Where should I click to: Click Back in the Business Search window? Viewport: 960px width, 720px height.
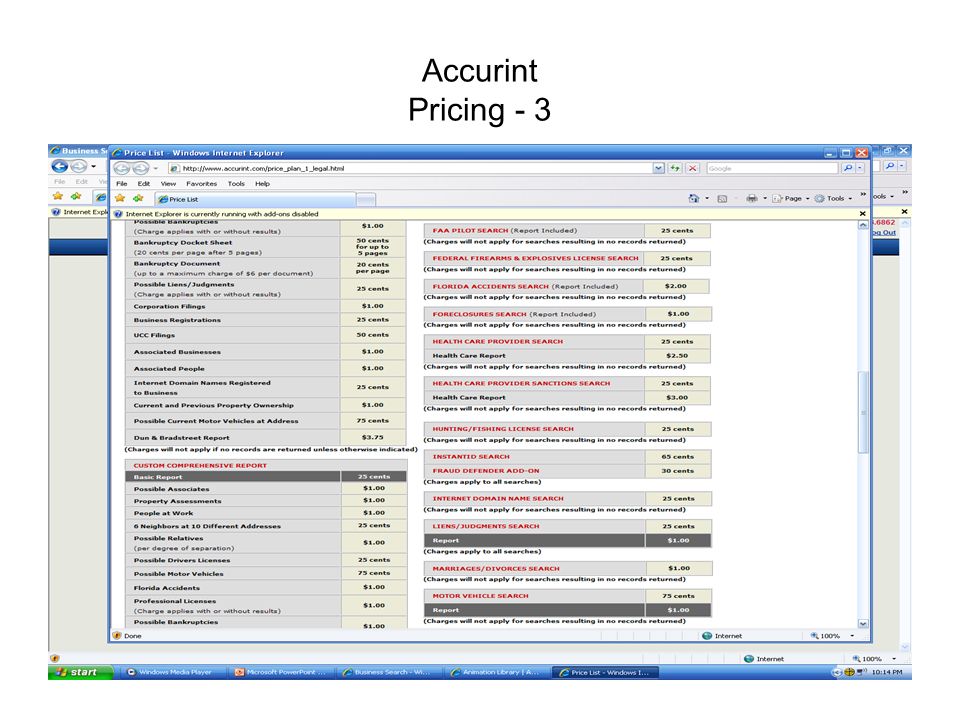pos(59,167)
